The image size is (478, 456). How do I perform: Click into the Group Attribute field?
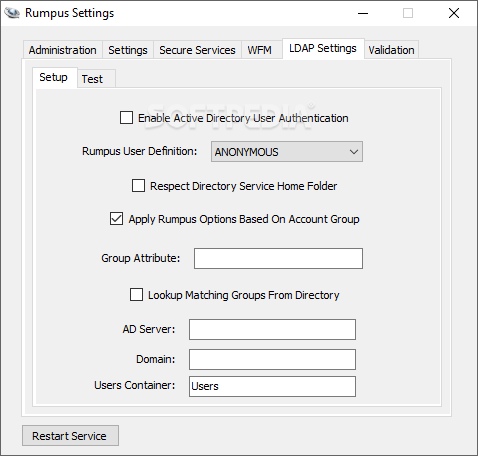(278, 258)
